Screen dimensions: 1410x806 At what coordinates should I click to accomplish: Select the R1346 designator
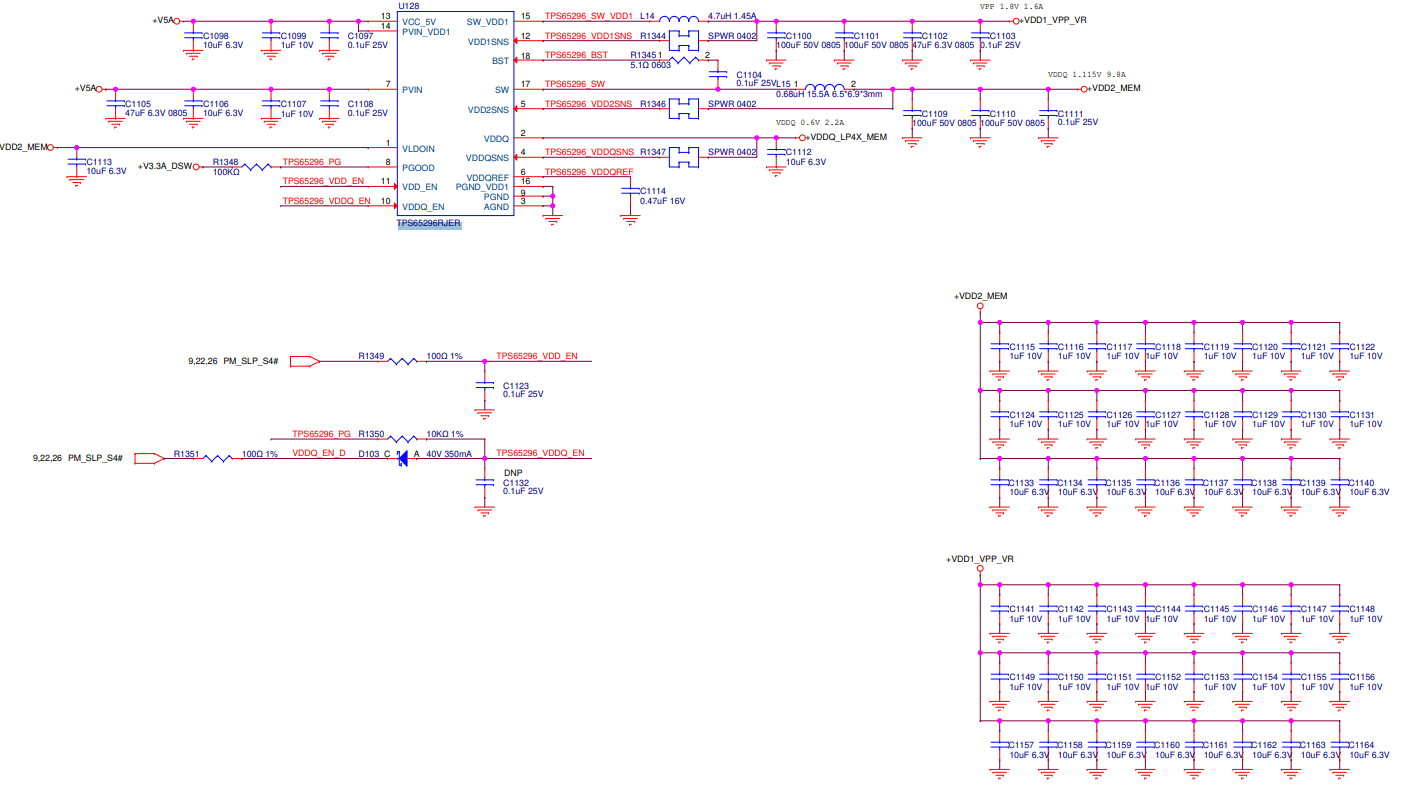[x=653, y=104]
